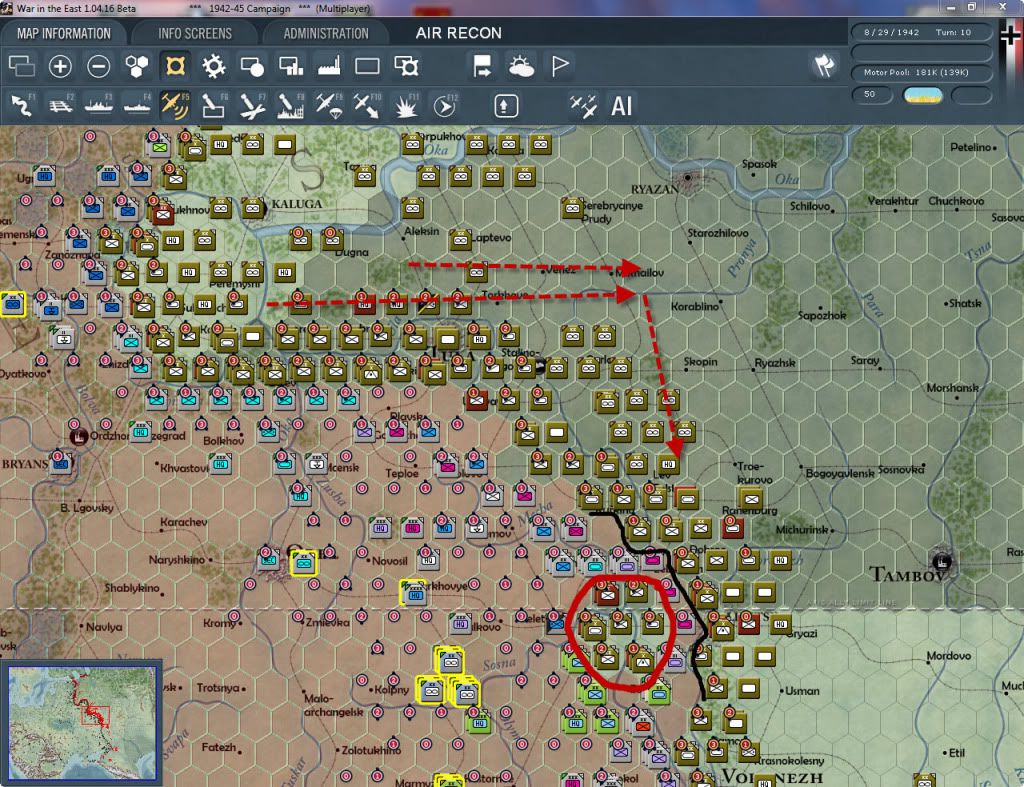This screenshot has width=1024, height=787.
Task: Click the Morshansk town label
Action: pos(952,387)
